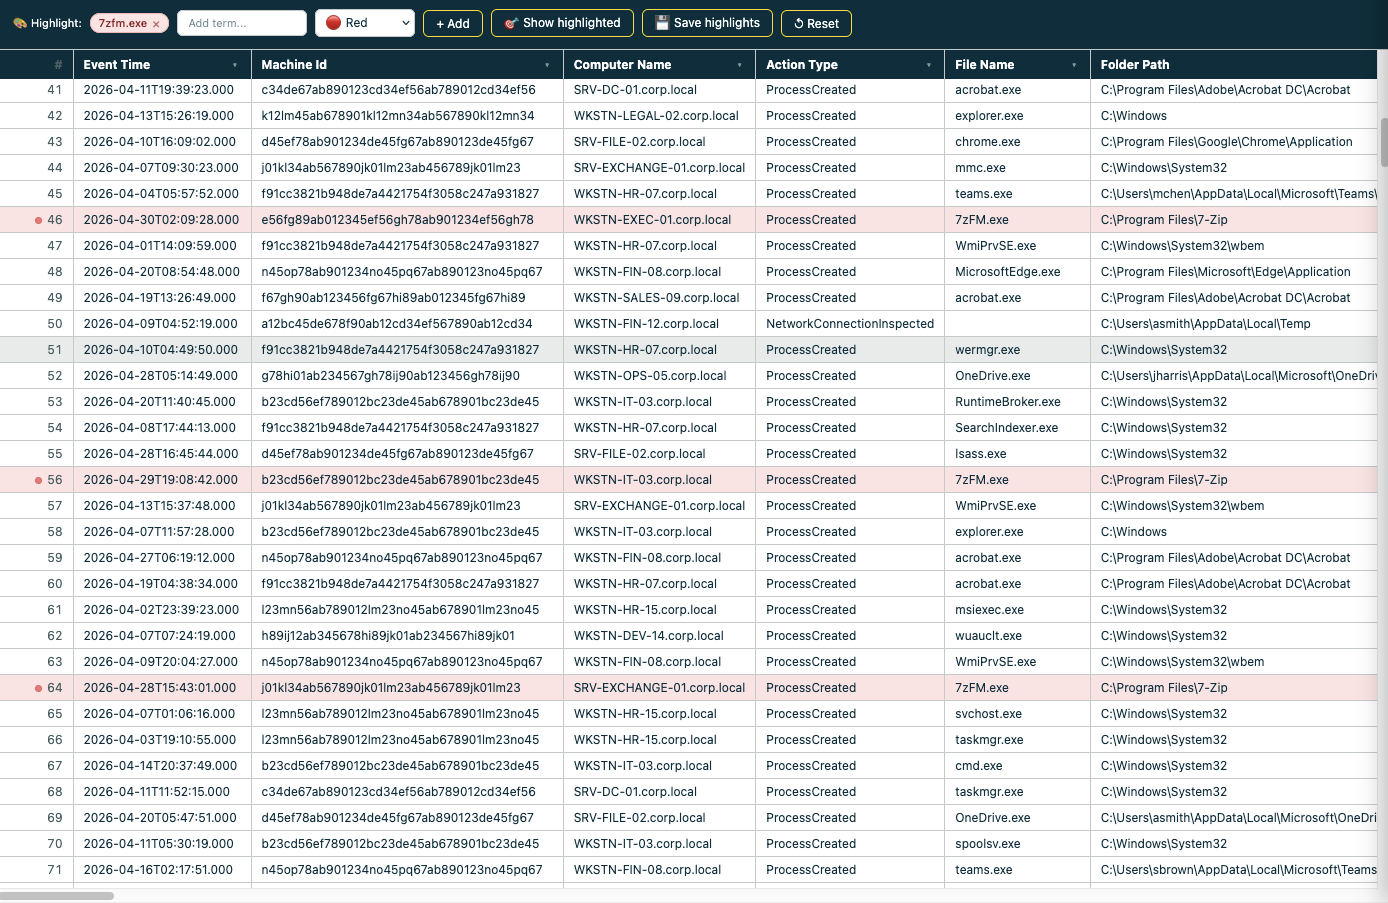Open the File Name column filter arrow
1388x903 pixels.
pyautogui.click(x=1074, y=65)
